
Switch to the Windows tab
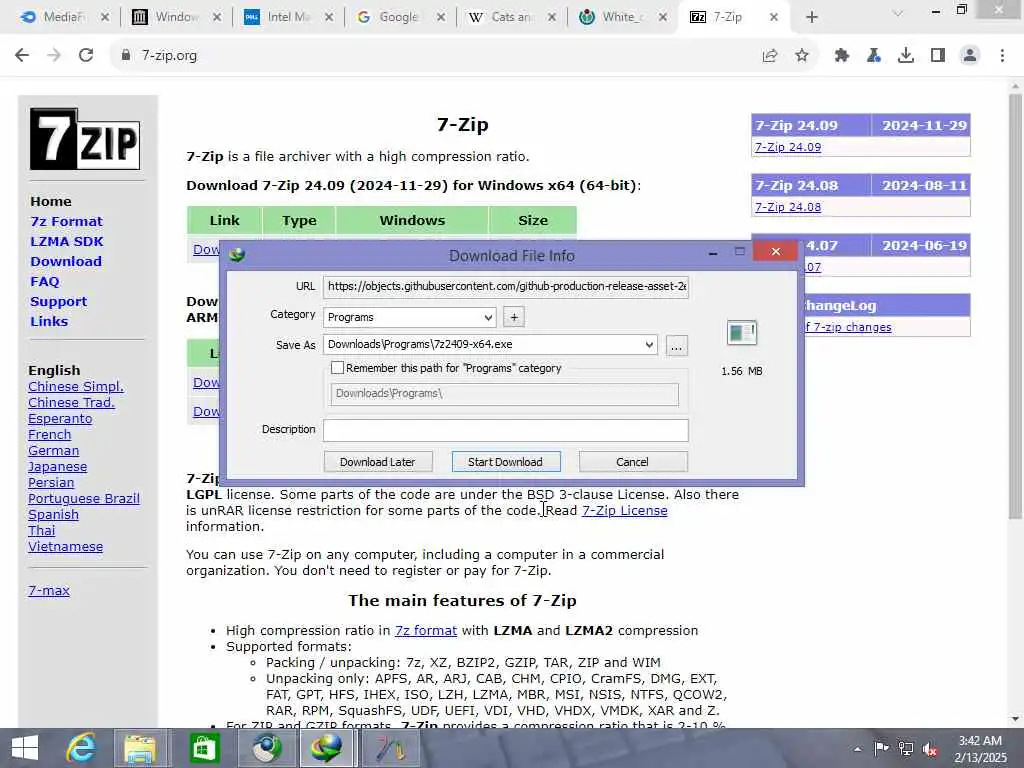point(168,17)
